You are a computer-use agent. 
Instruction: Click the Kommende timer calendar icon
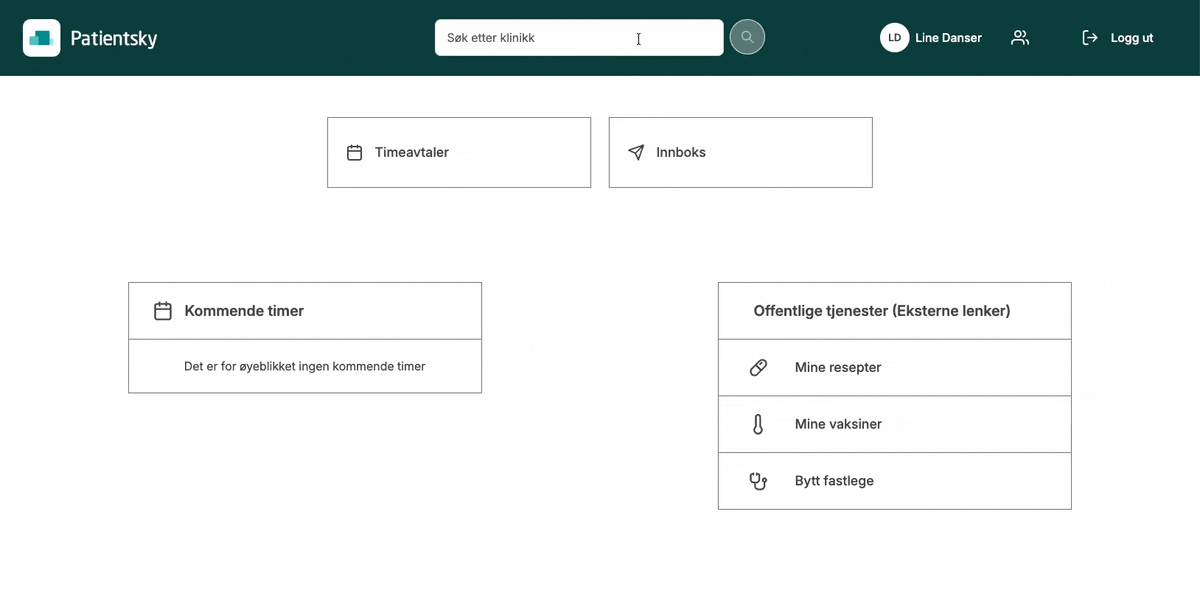coord(163,311)
